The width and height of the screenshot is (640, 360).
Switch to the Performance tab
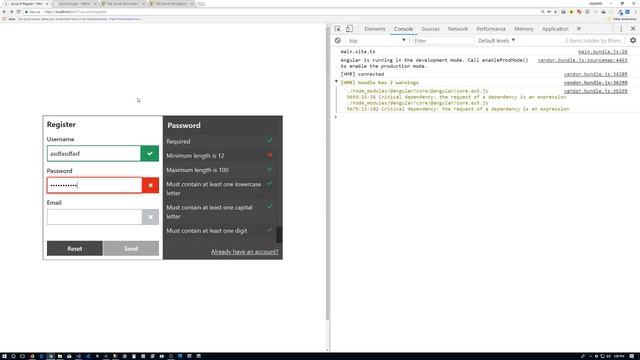click(491, 29)
